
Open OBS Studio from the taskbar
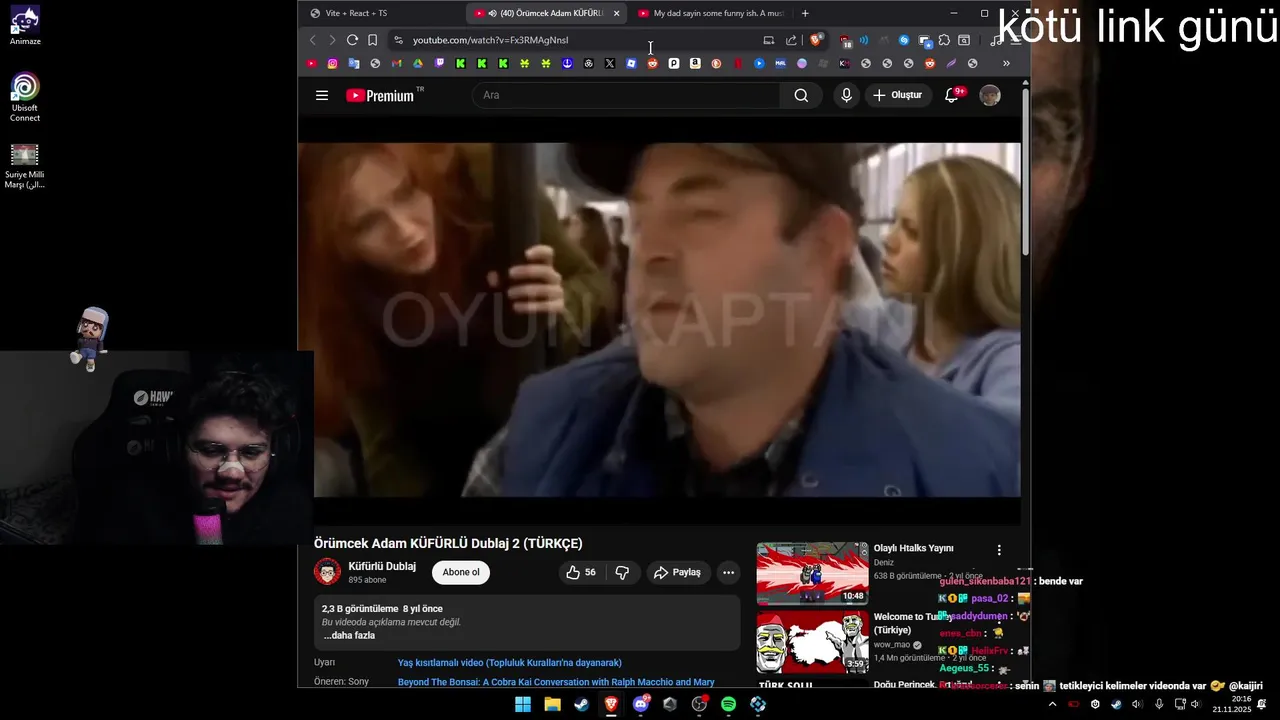[699, 704]
